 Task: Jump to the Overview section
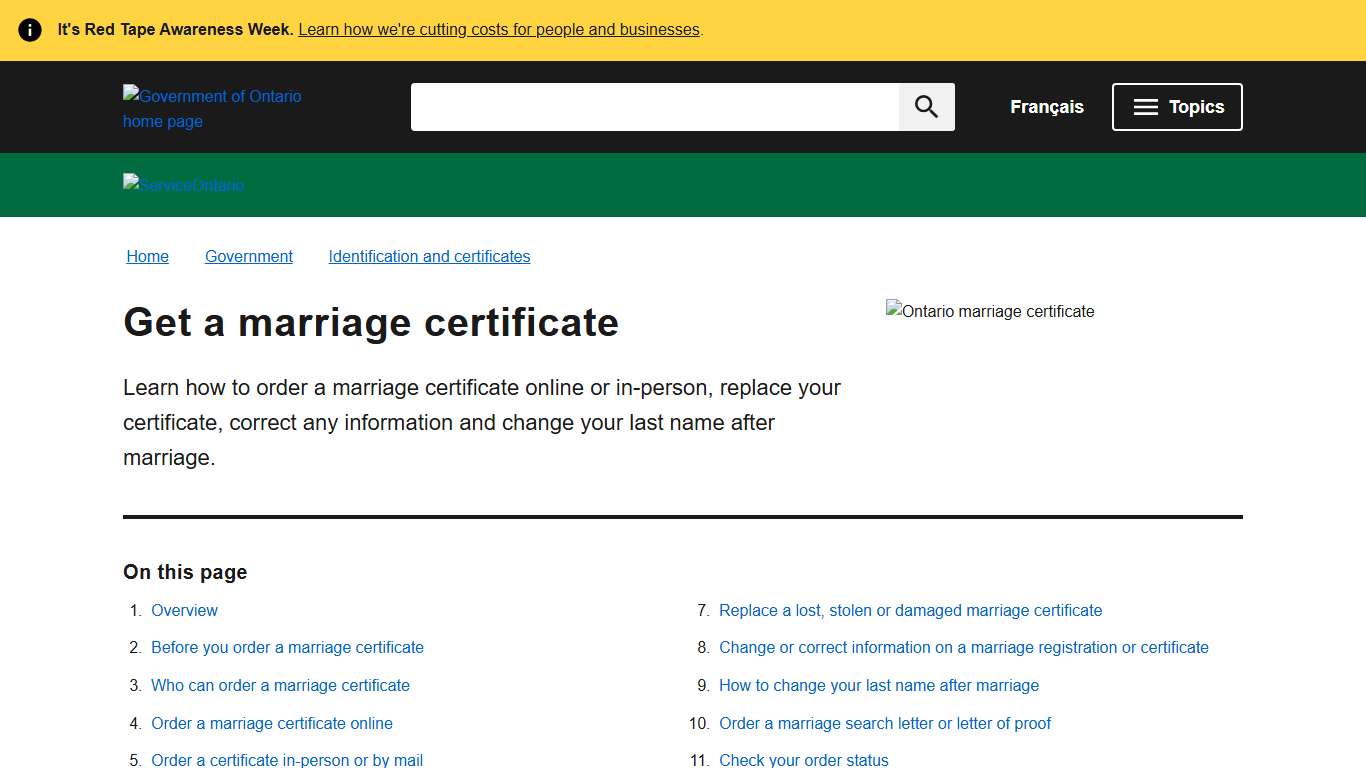(x=184, y=610)
